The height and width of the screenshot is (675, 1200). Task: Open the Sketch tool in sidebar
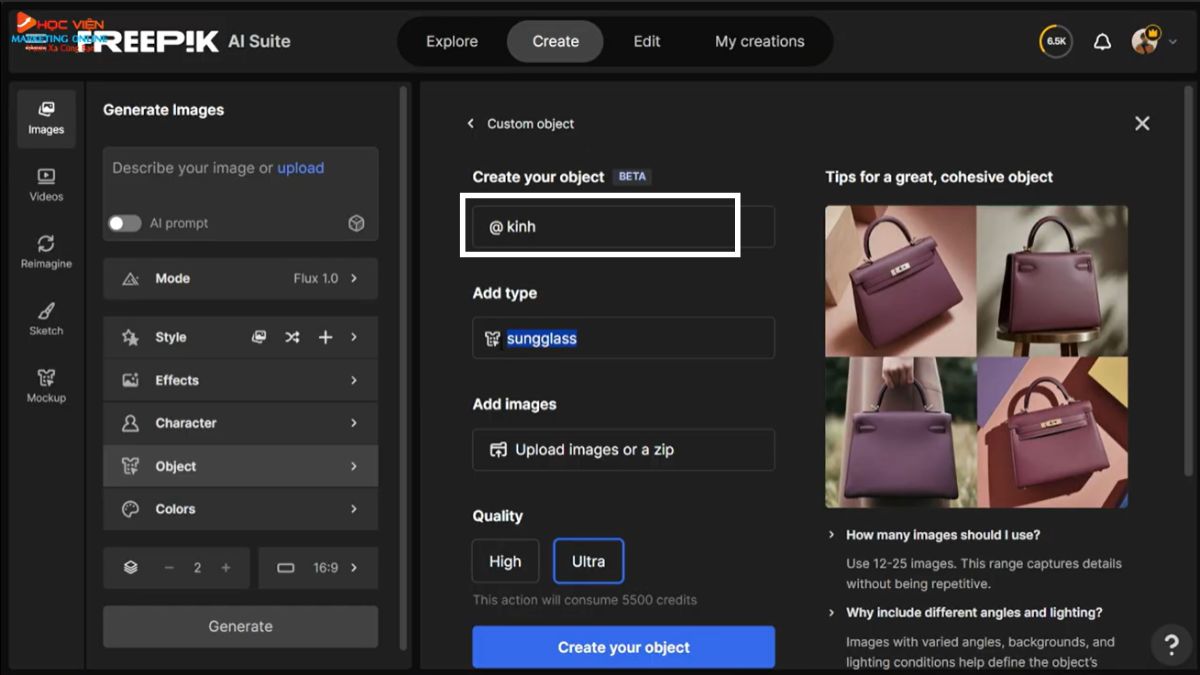[x=46, y=319]
